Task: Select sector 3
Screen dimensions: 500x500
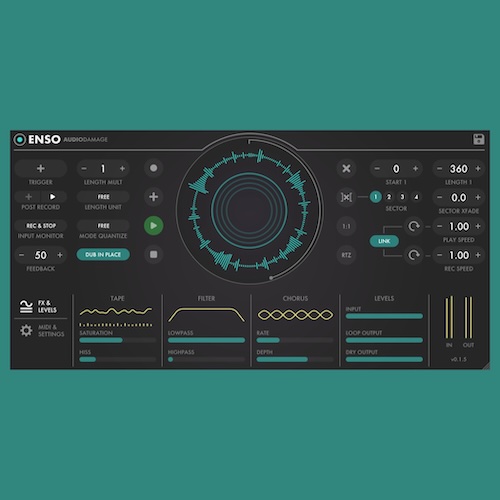Action: tap(402, 197)
